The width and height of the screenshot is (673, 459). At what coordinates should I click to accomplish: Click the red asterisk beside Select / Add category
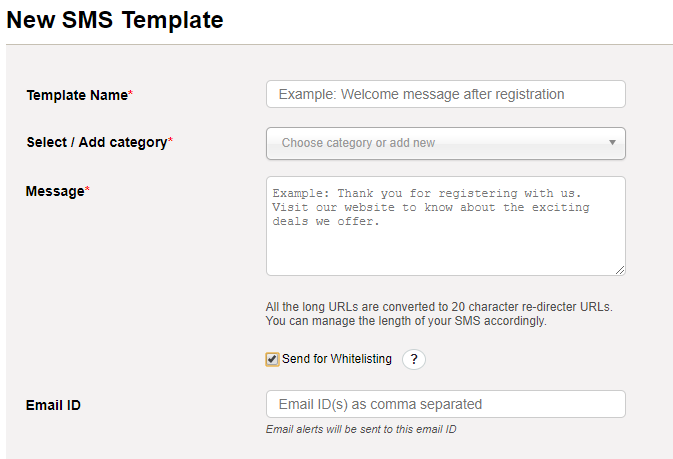[170, 140]
